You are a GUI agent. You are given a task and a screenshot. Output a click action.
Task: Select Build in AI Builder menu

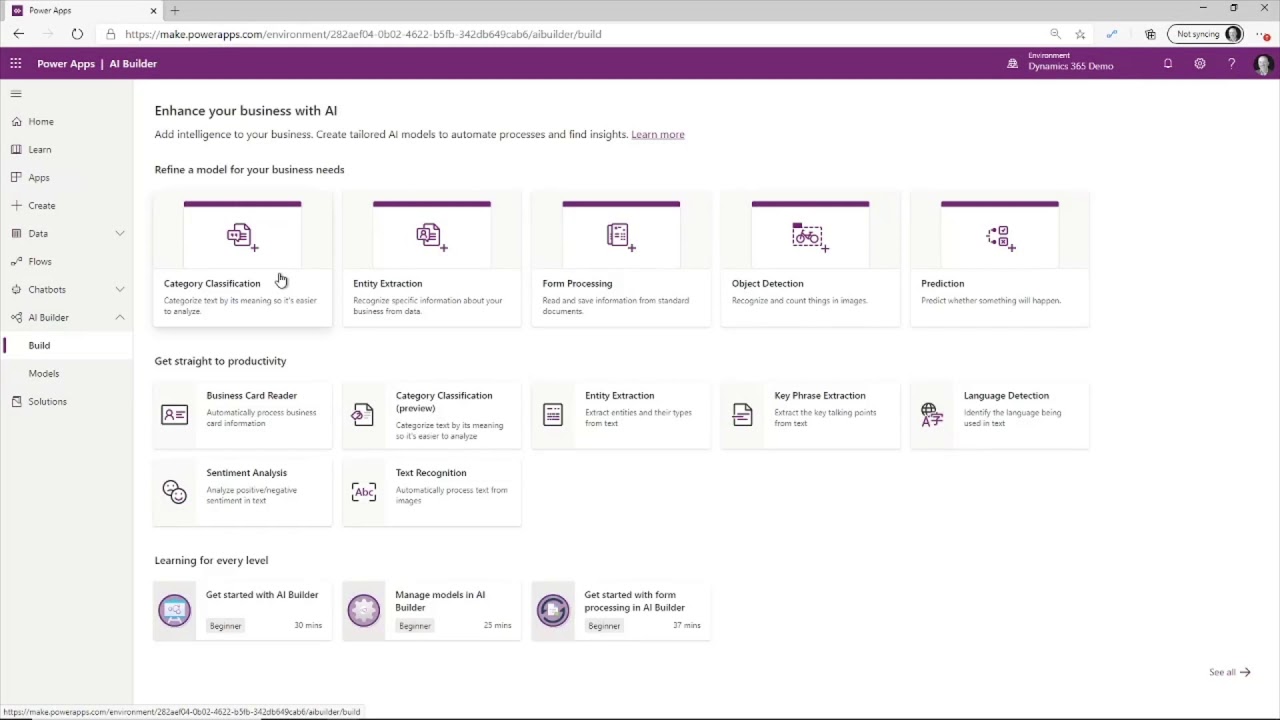66,346
